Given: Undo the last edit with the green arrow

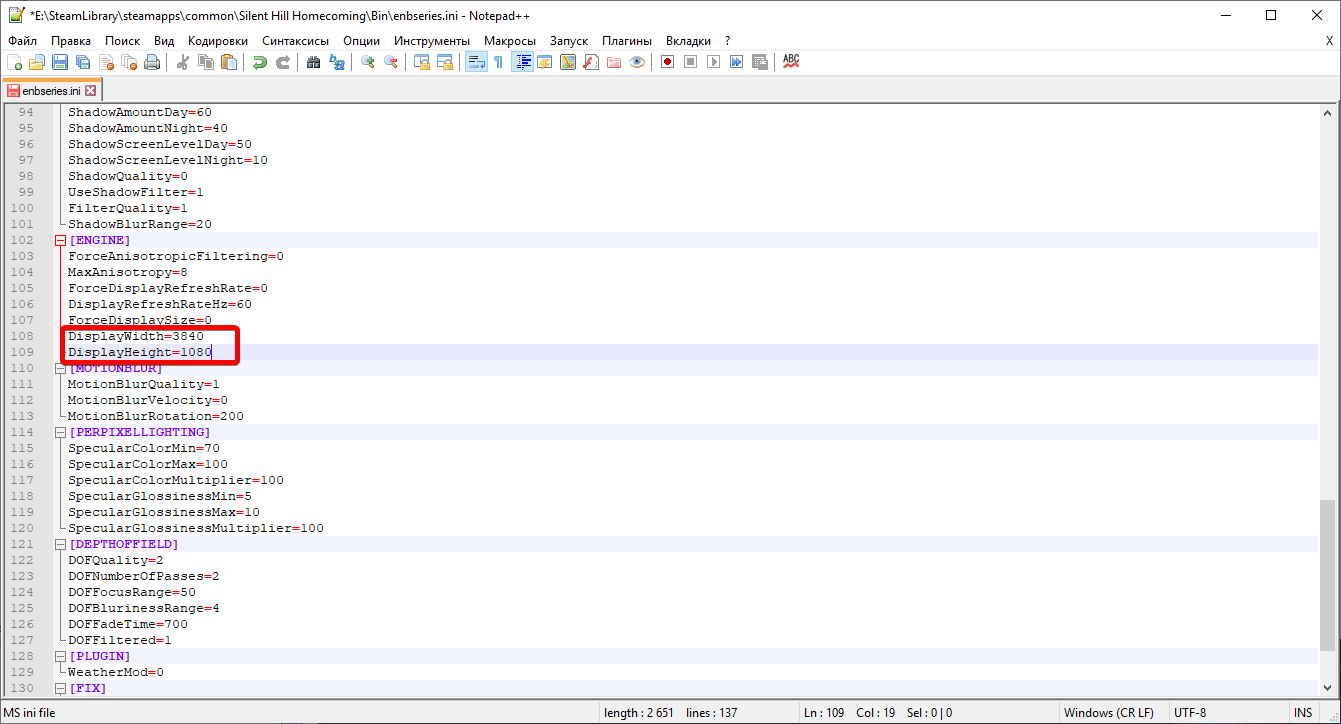Looking at the screenshot, I should [260, 62].
